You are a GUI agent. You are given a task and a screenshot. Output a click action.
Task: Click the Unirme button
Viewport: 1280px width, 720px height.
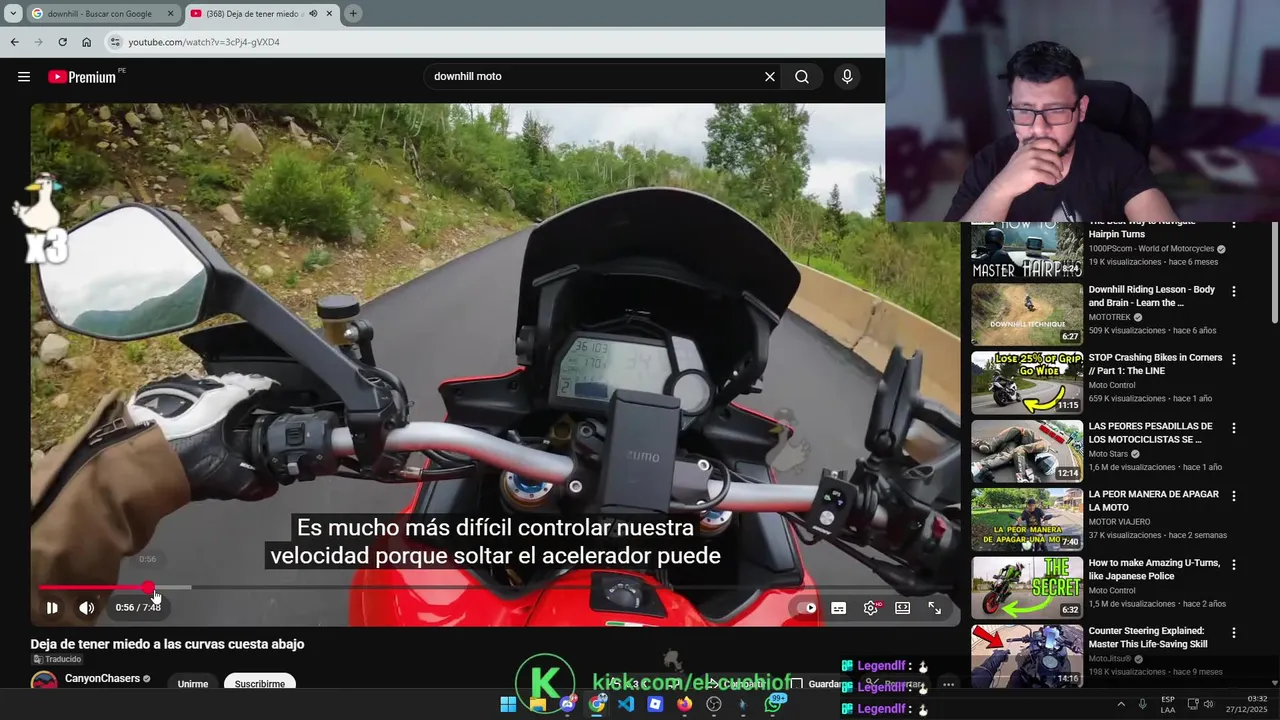coord(193,684)
